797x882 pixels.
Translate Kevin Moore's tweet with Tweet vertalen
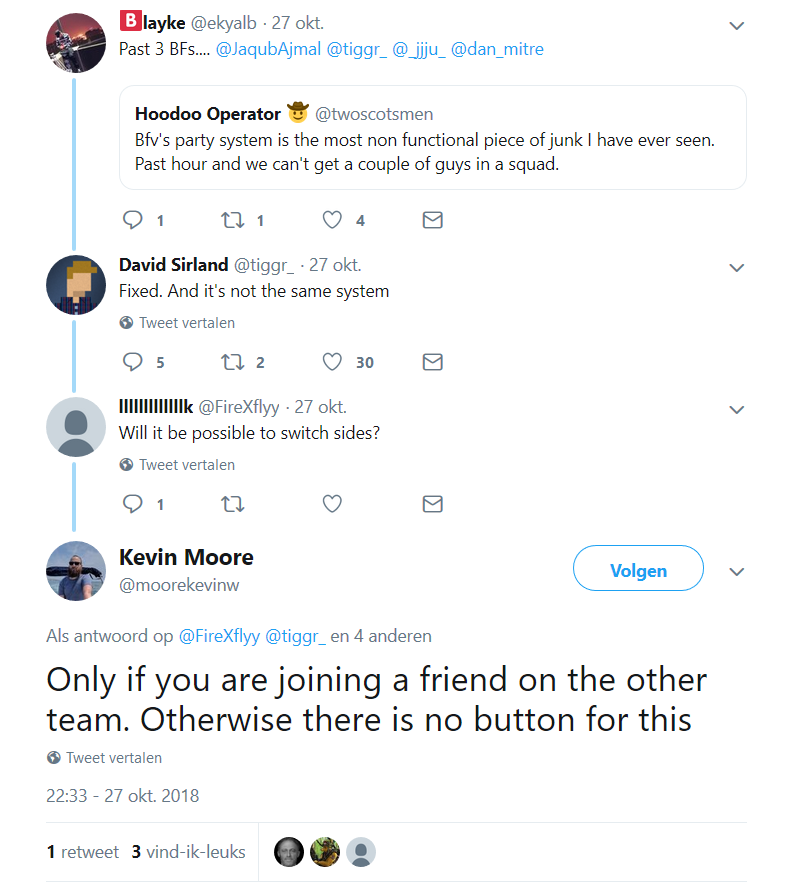[x=113, y=758]
